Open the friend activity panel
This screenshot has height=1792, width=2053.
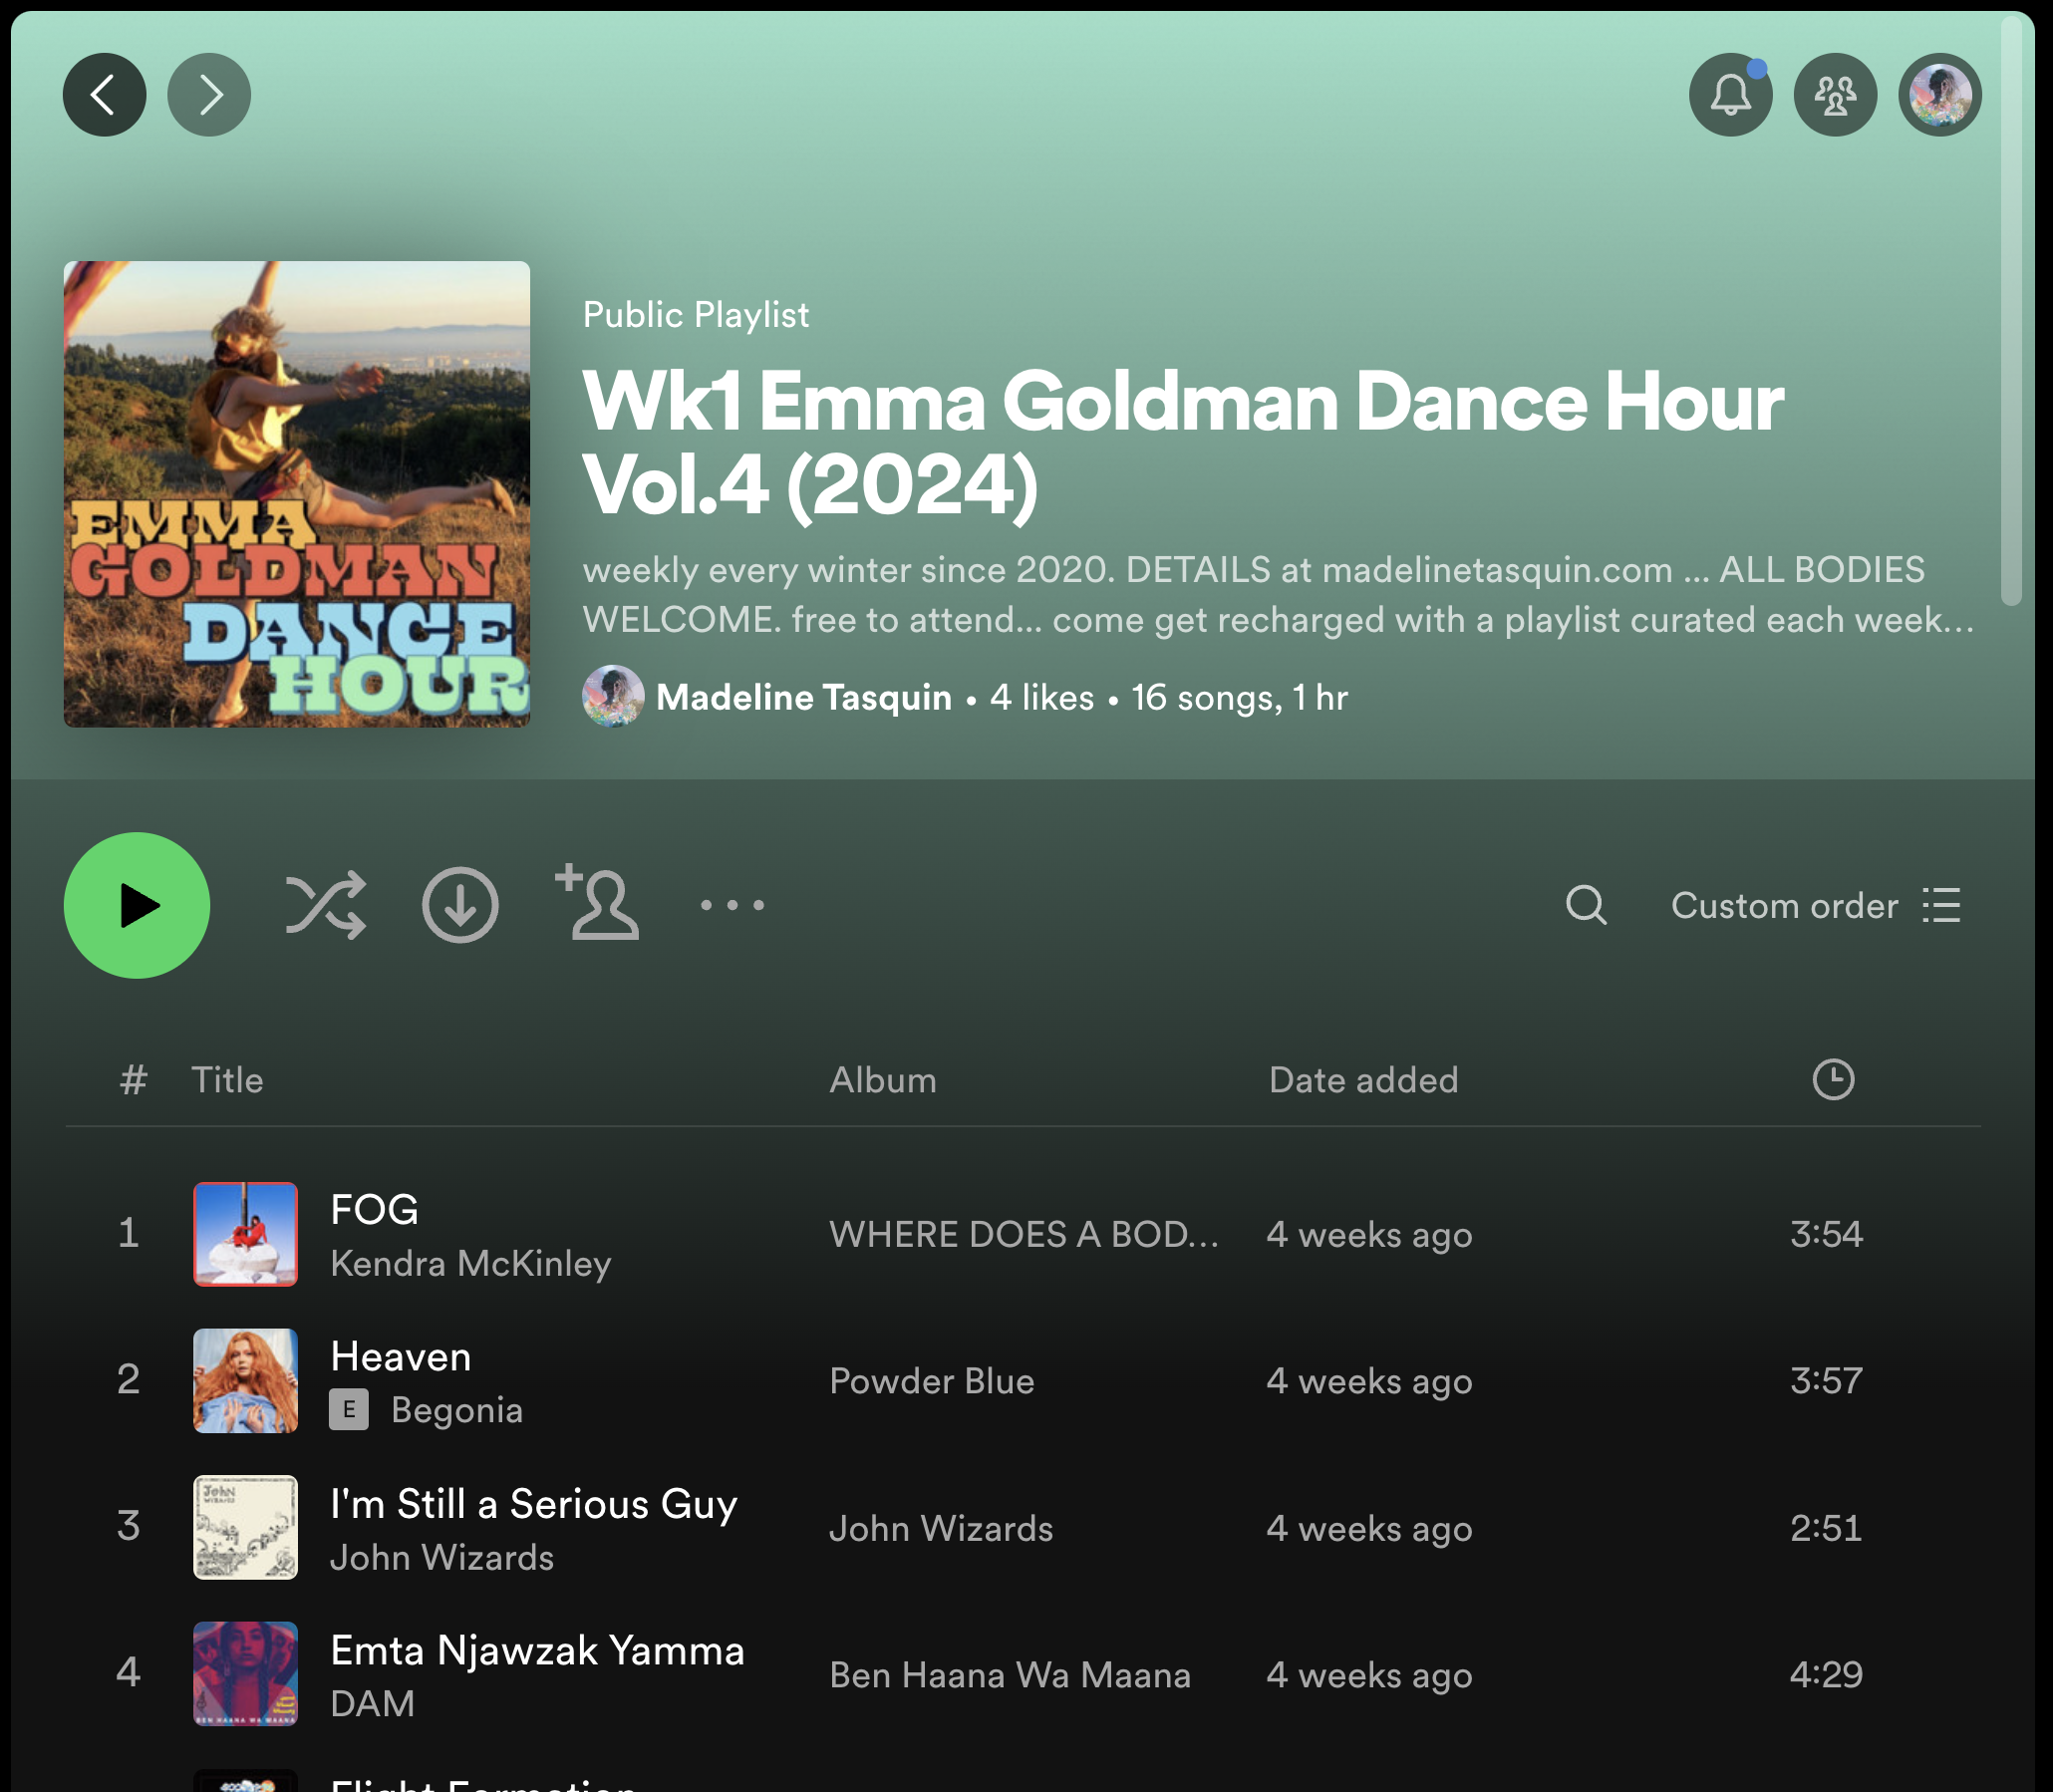click(1835, 93)
